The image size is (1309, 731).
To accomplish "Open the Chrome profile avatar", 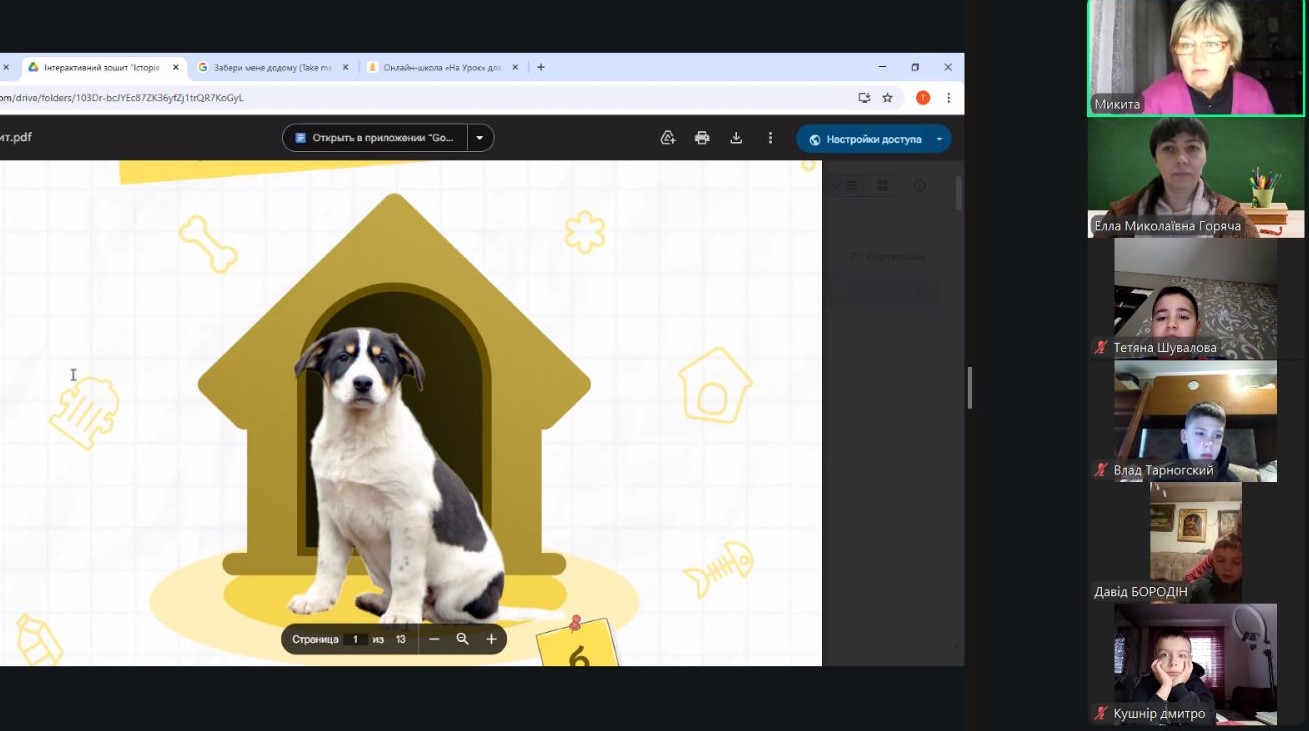I will tap(923, 98).
